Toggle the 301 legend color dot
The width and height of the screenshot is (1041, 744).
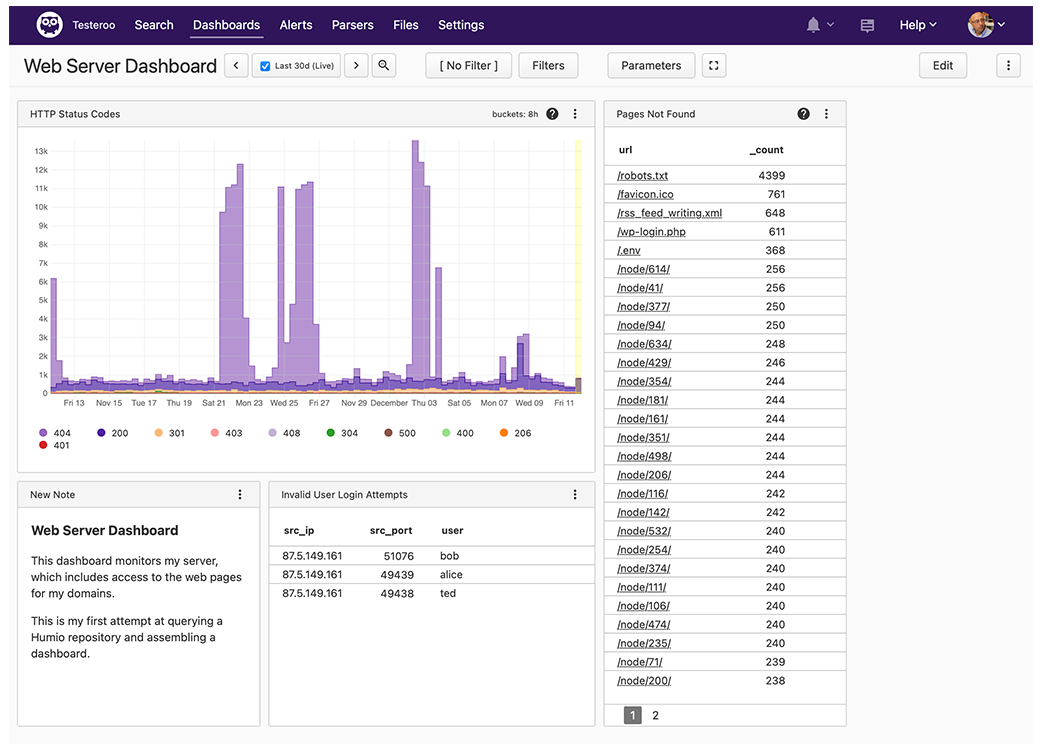pyautogui.click(x=159, y=433)
